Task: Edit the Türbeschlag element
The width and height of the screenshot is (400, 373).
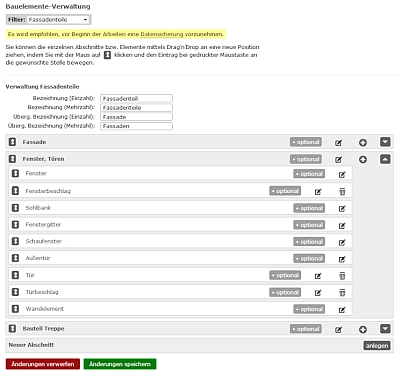Action: pyautogui.click(x=318, y=293)
